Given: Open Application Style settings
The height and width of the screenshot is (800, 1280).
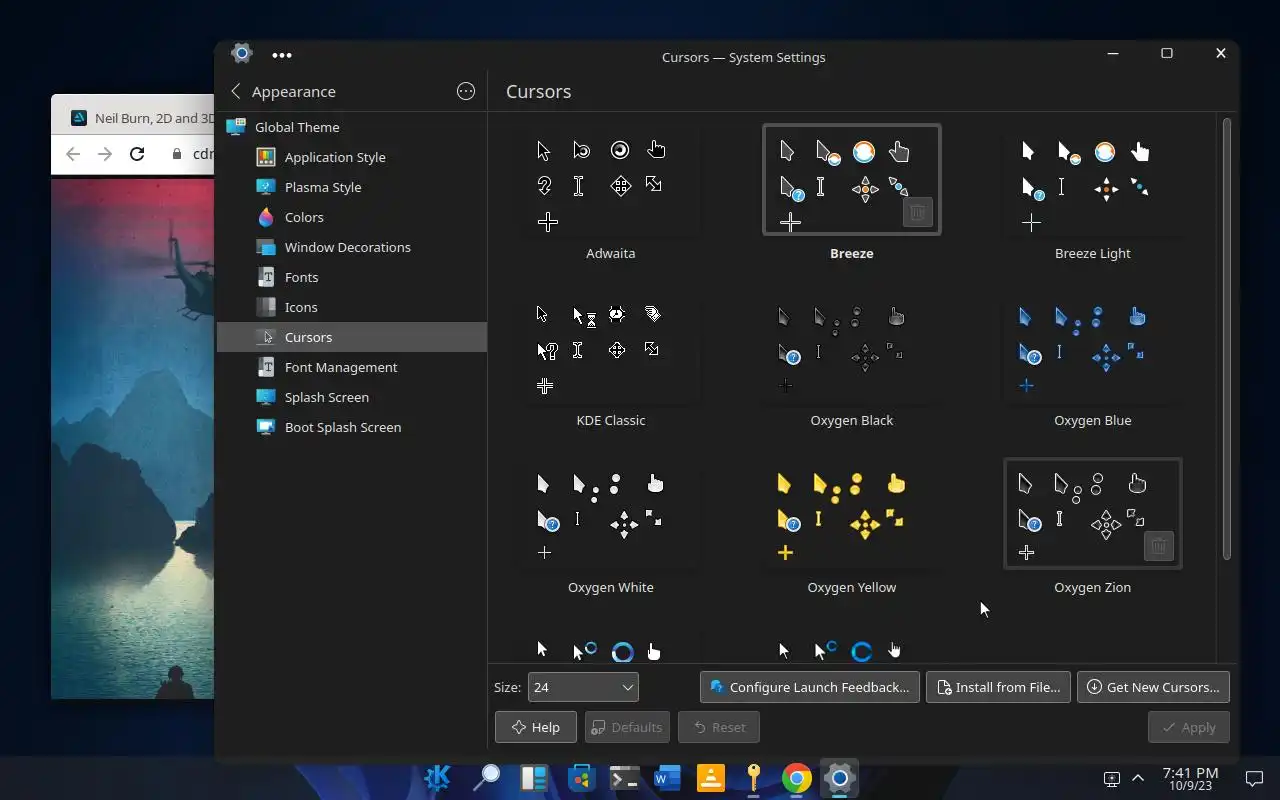Looking at the screenshot, I should (351, 157).
